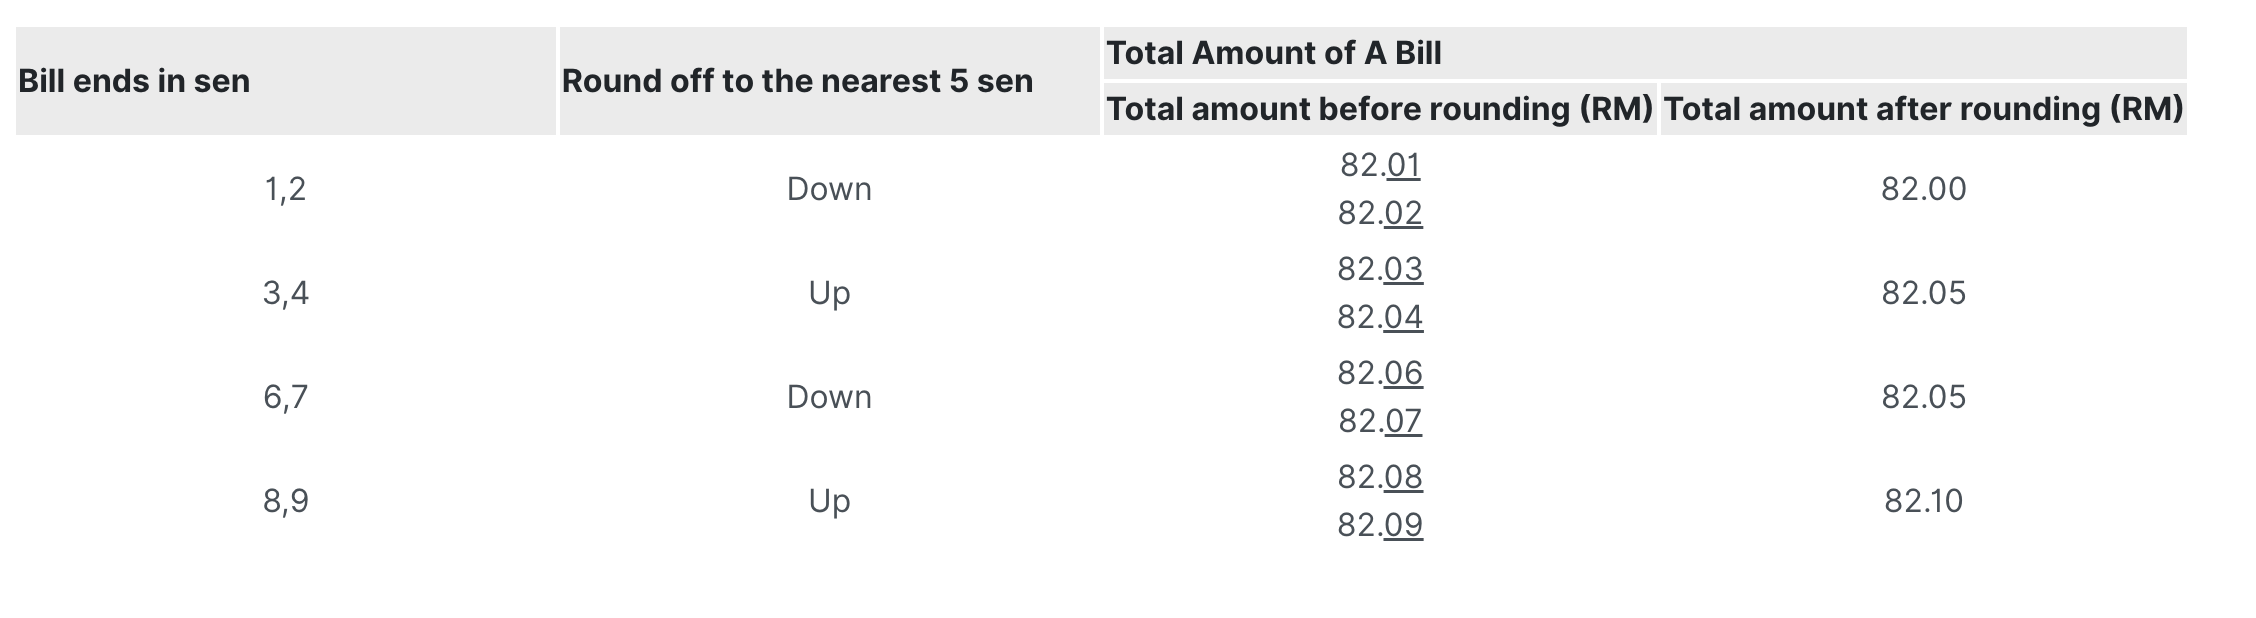
Task: Click the underlined 82.02 amount
Action: [1380, 213]
